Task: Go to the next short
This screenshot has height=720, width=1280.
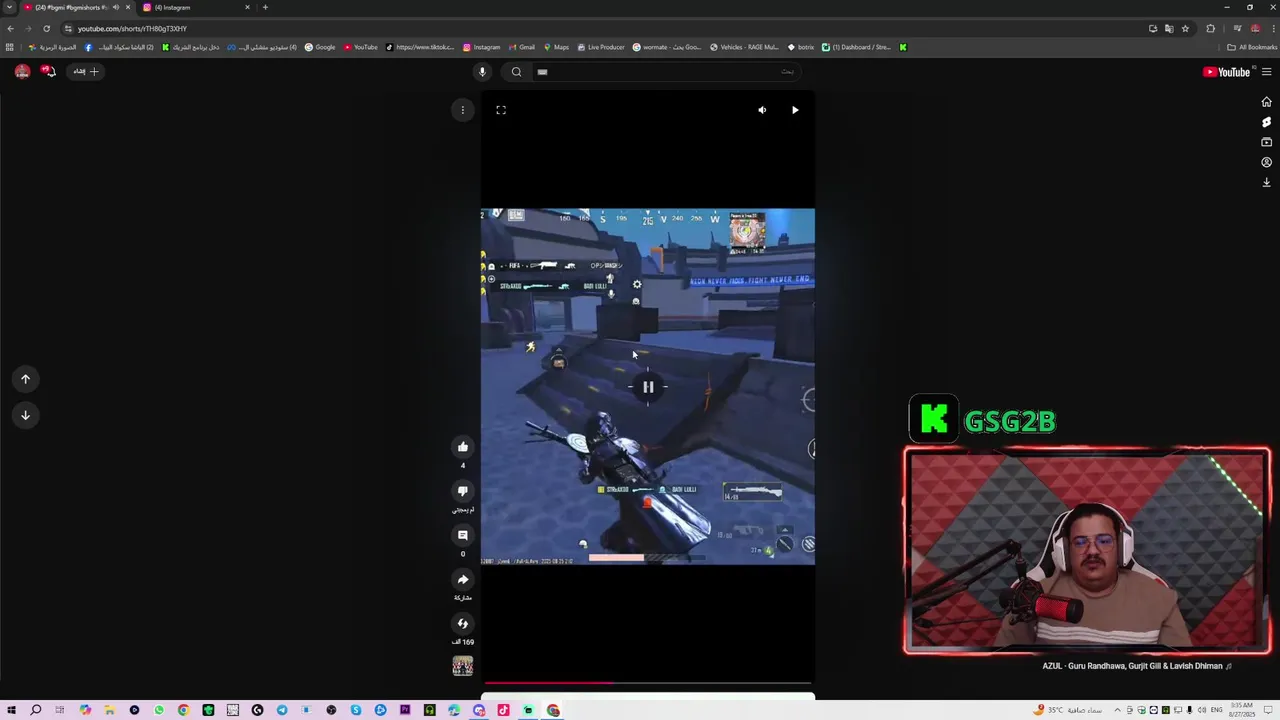Action: point(26,415)
